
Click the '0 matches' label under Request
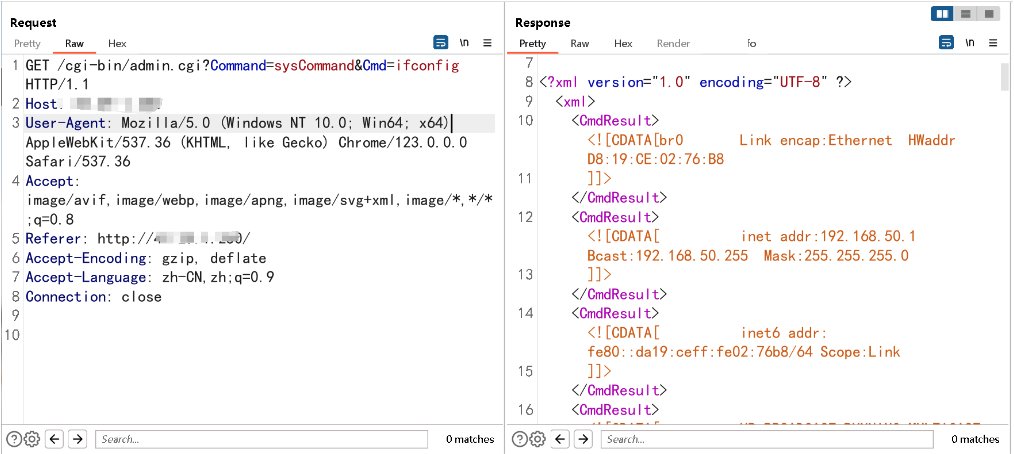[x=470, y=440]
